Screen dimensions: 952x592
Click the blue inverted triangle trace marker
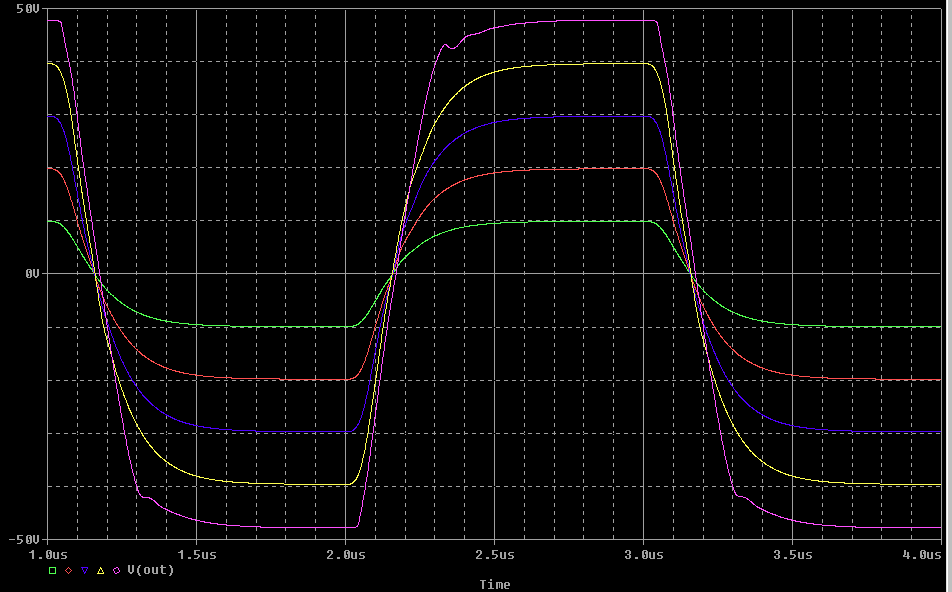(x=84, y=570)
